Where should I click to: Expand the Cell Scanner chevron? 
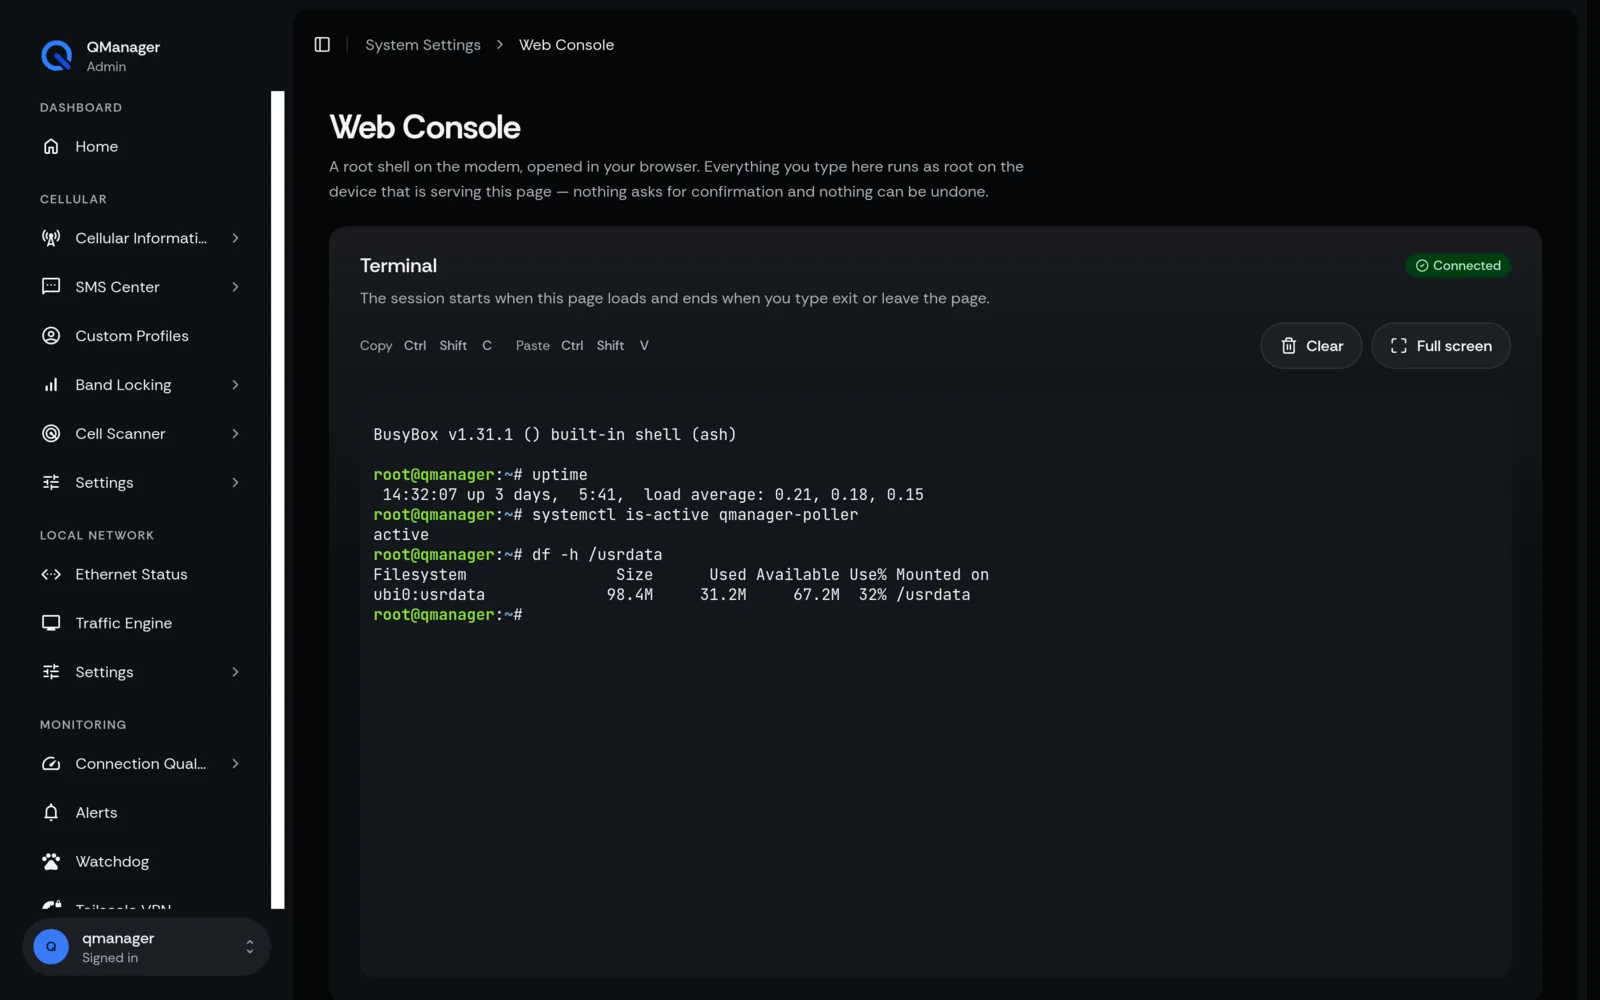[x=235, y=434]
